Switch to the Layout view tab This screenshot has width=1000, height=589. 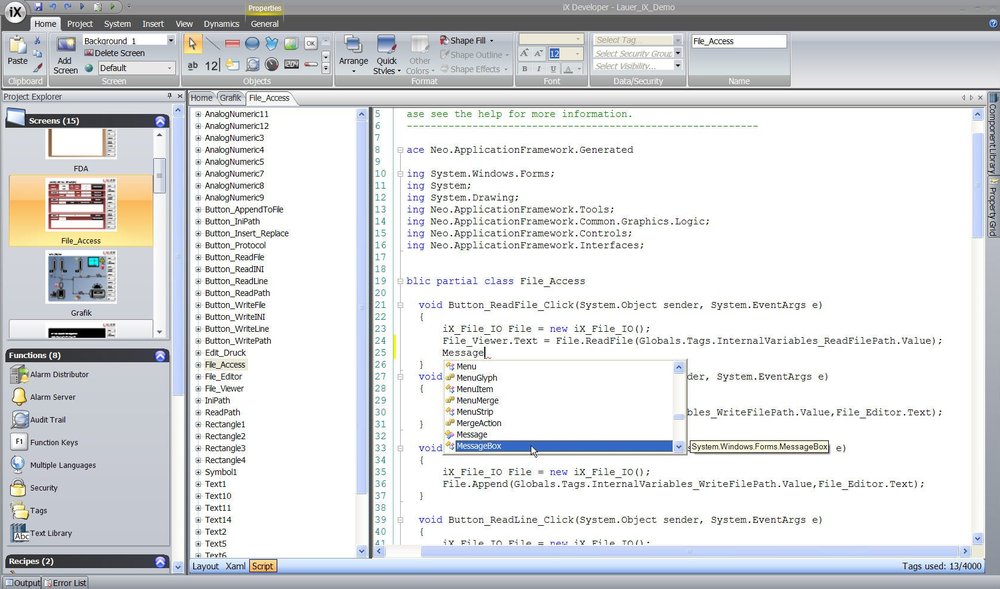205,566
